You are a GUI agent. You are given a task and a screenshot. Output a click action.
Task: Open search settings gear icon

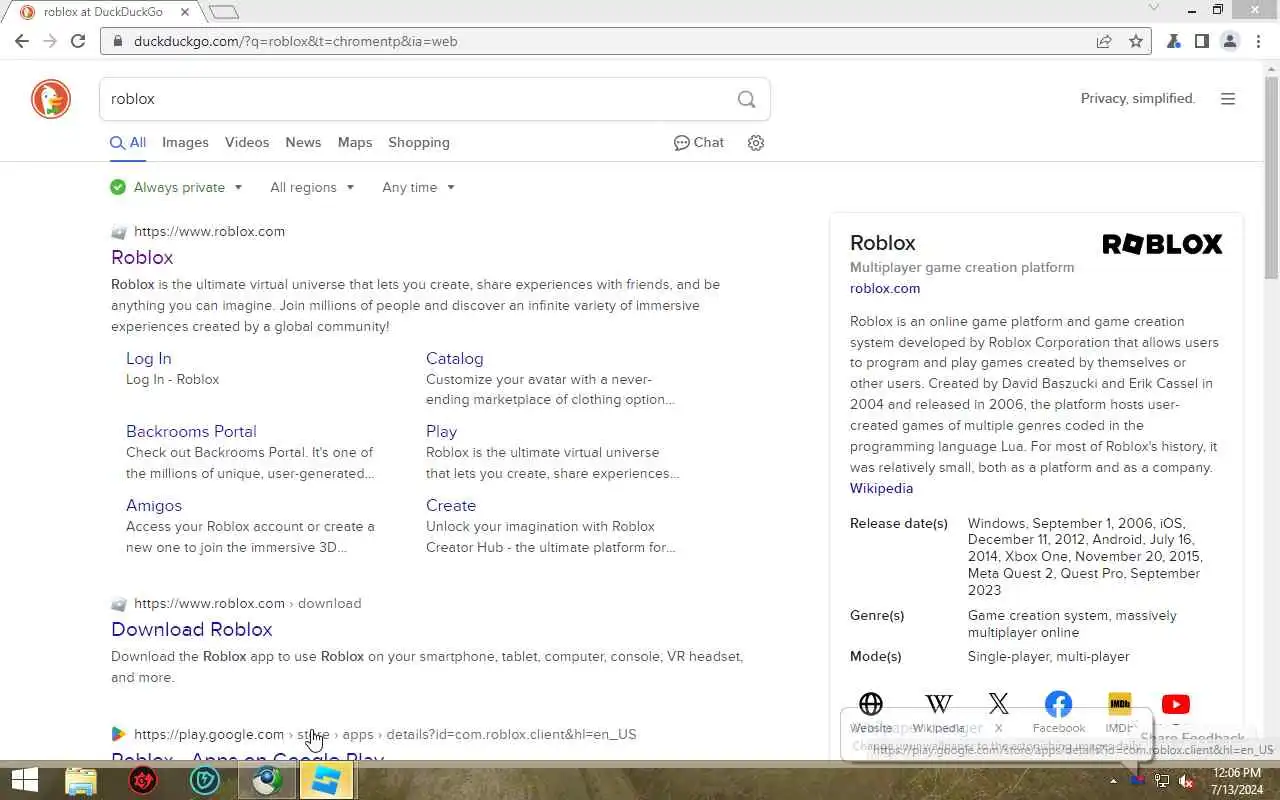click(x=756, y=143)
